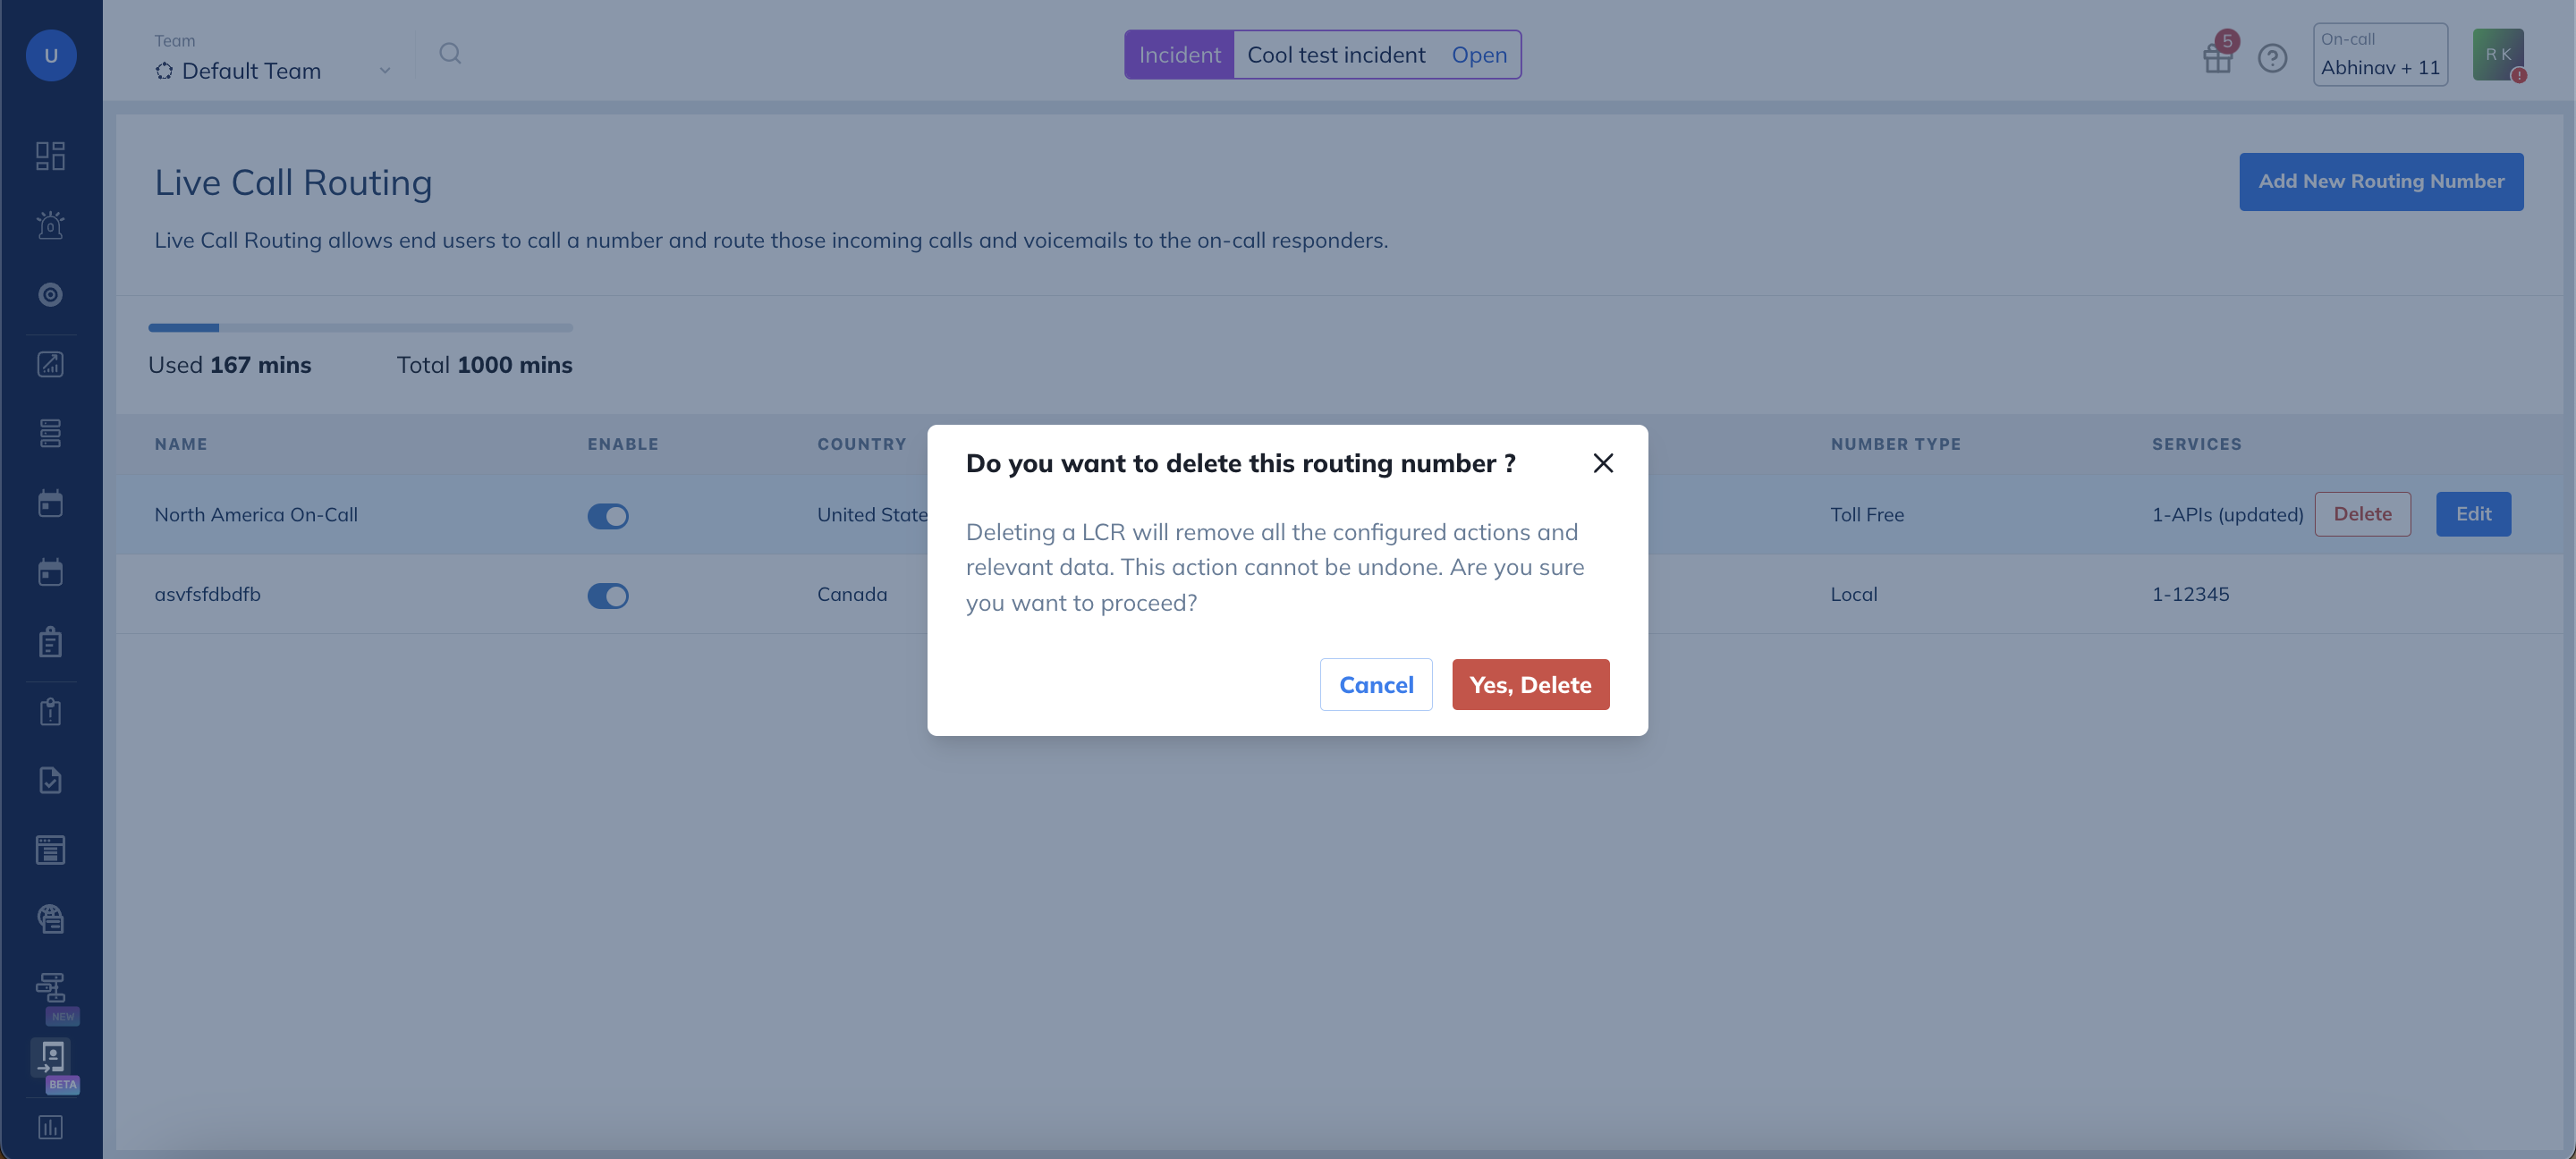Click the used minutes progress bar
This screenshot has height=1159, width=2576.
click(360, 328)
